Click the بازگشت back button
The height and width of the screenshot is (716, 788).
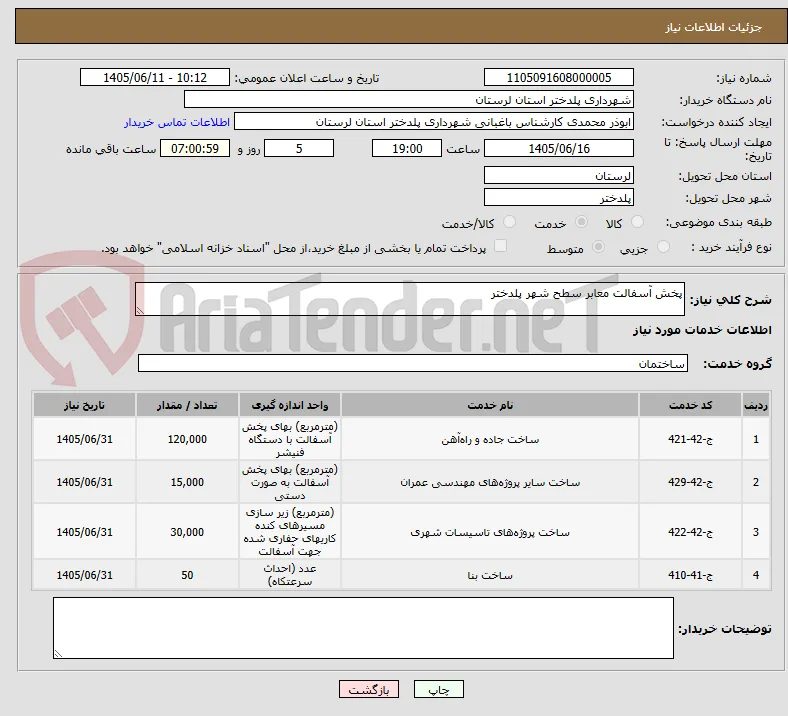369,689
